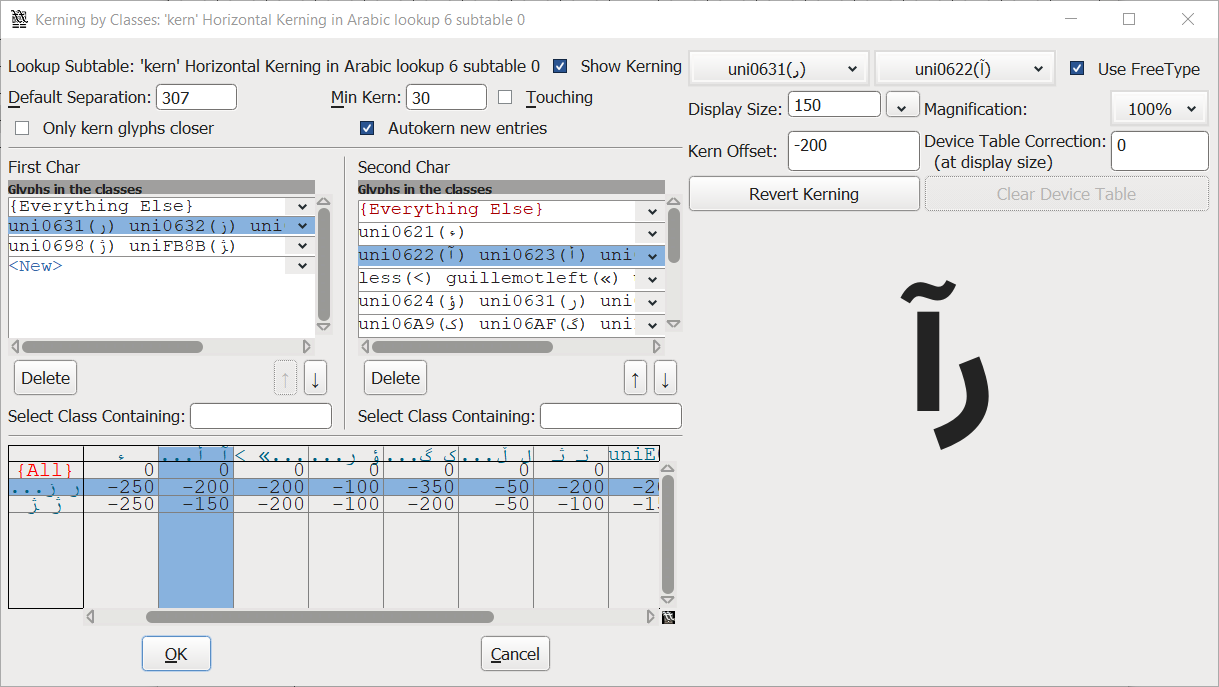The width and height of the screenshot is (1219, 687).
Task: Move selected second-char class up with arrow button
Action: click(635, 378)
